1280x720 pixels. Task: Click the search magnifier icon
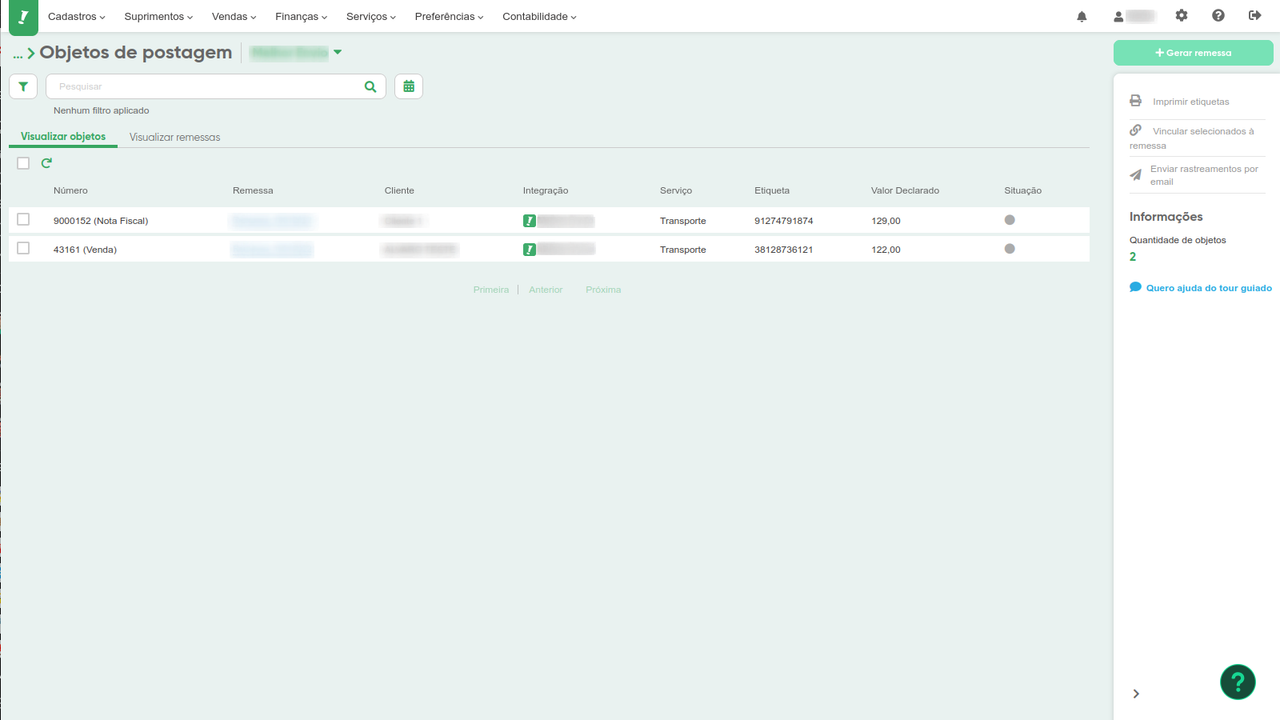point(370,87)
